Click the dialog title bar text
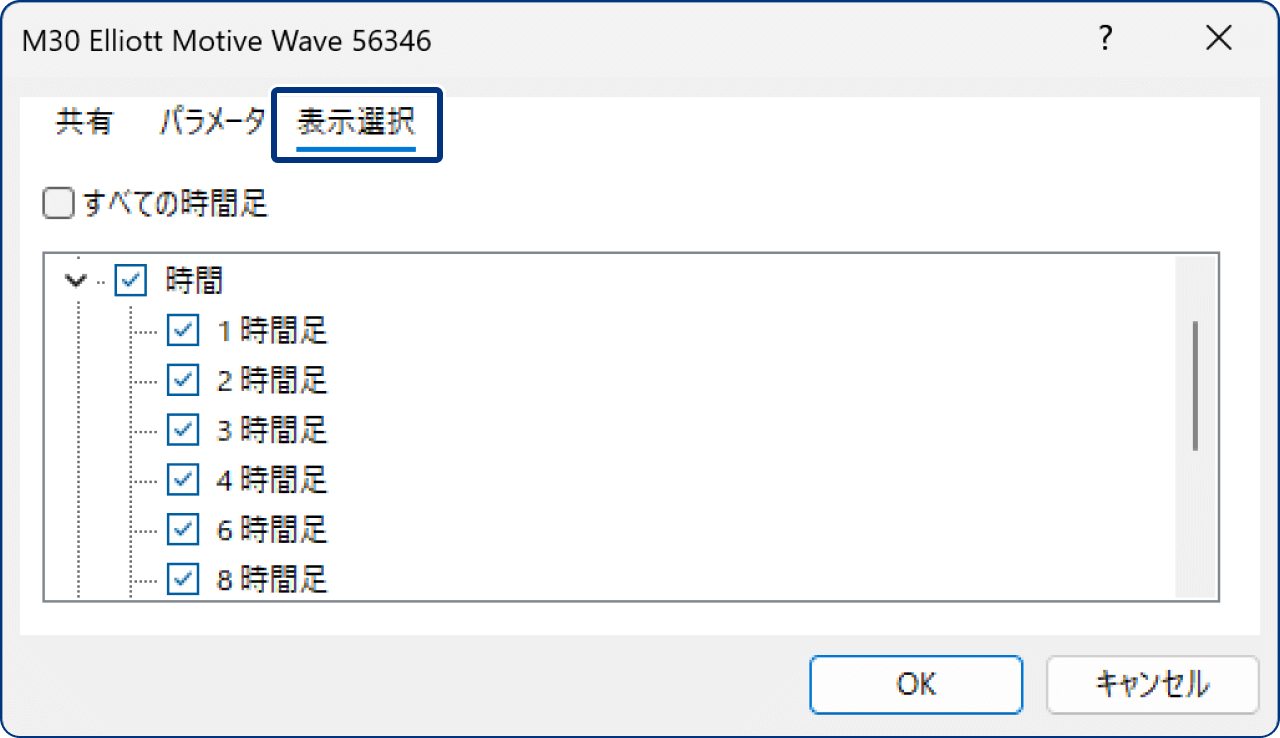 (227, 40)
